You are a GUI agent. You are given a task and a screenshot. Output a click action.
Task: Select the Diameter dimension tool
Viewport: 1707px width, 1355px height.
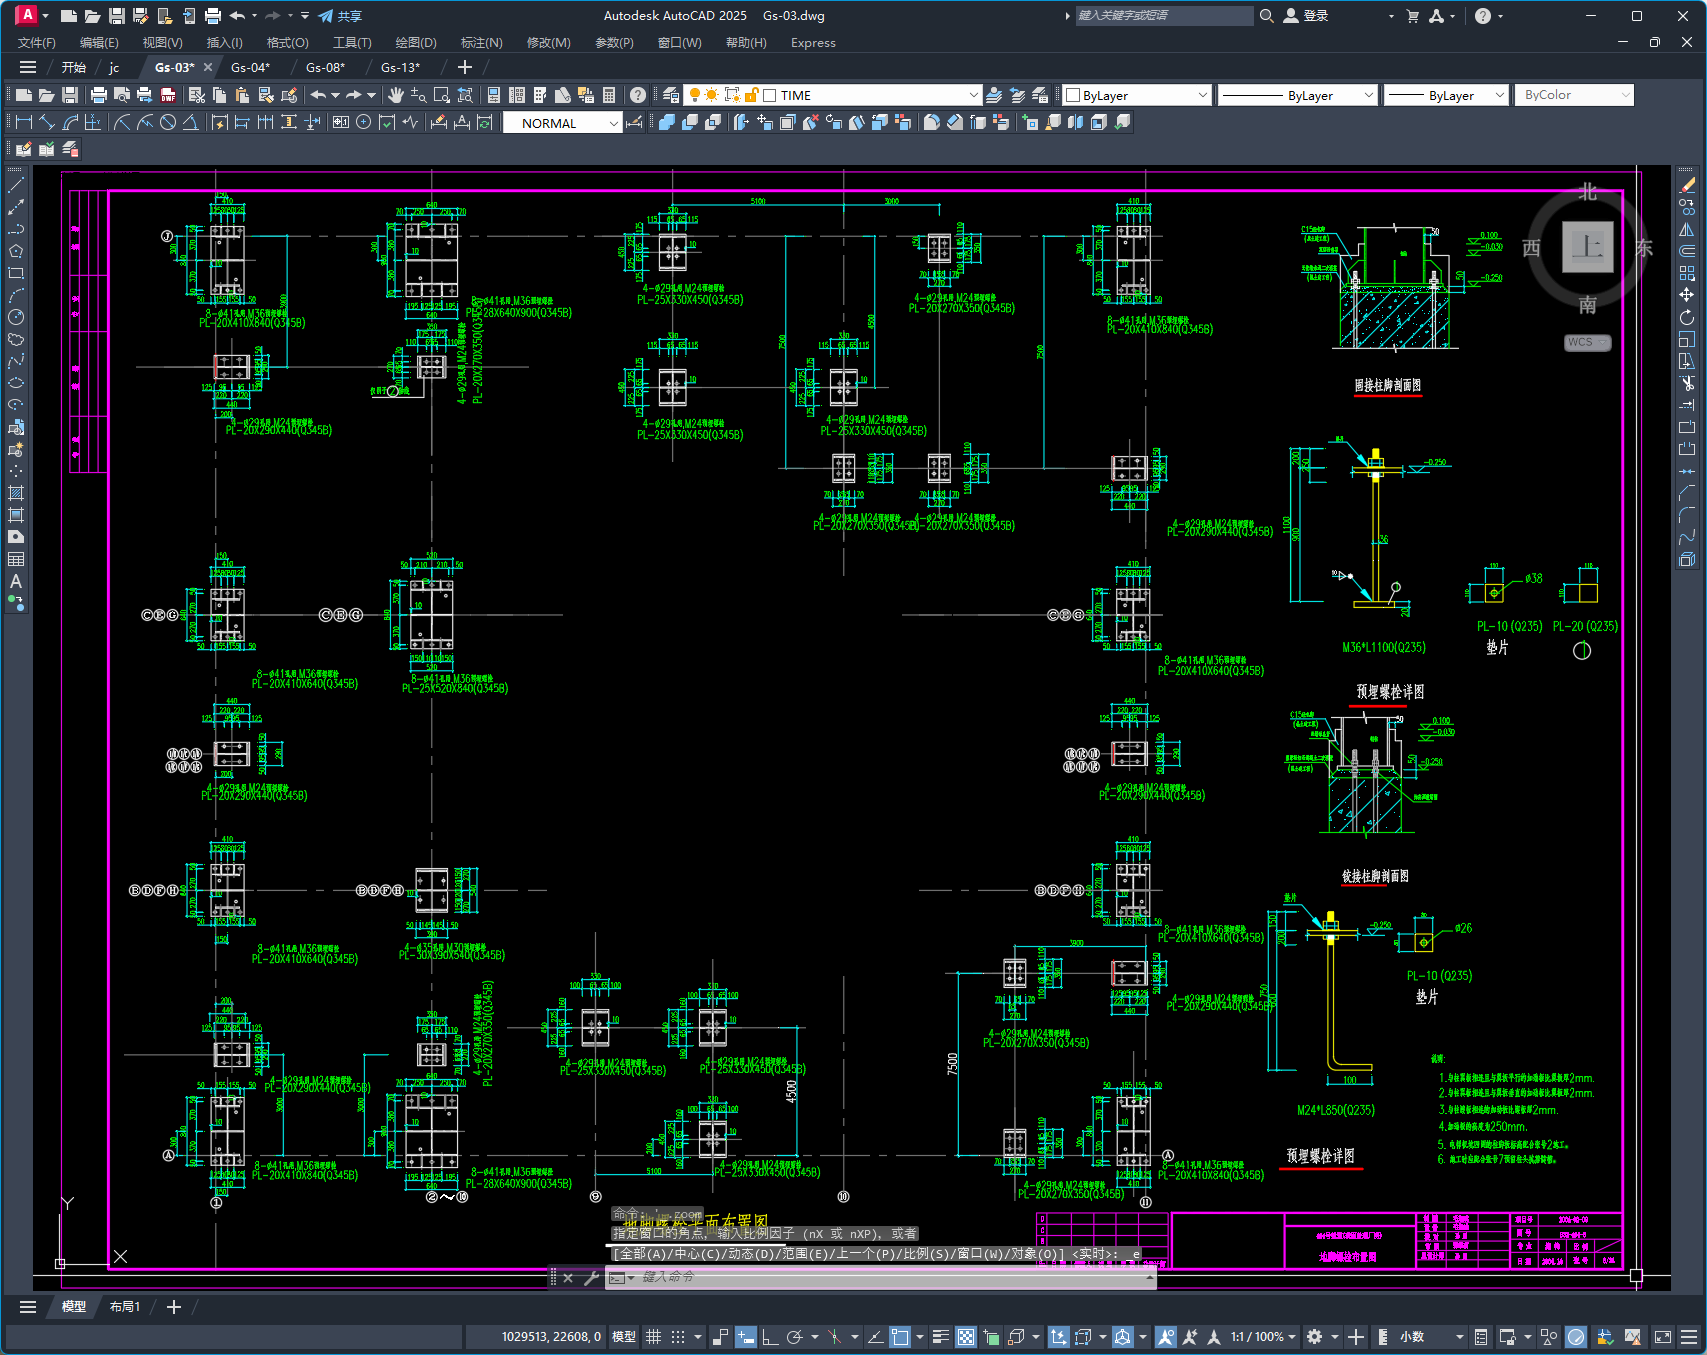pyautogui.click(x=168, y=122)
